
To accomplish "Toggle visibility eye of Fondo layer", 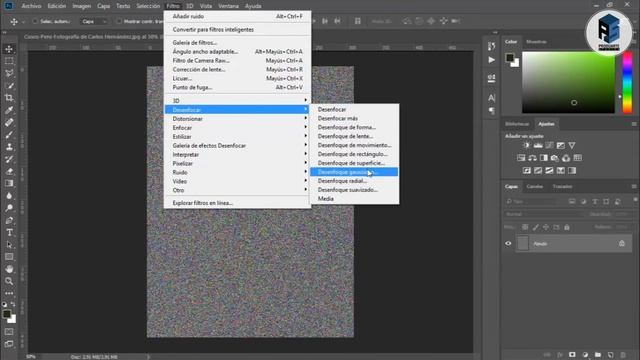I will click(x=508, y=244).
